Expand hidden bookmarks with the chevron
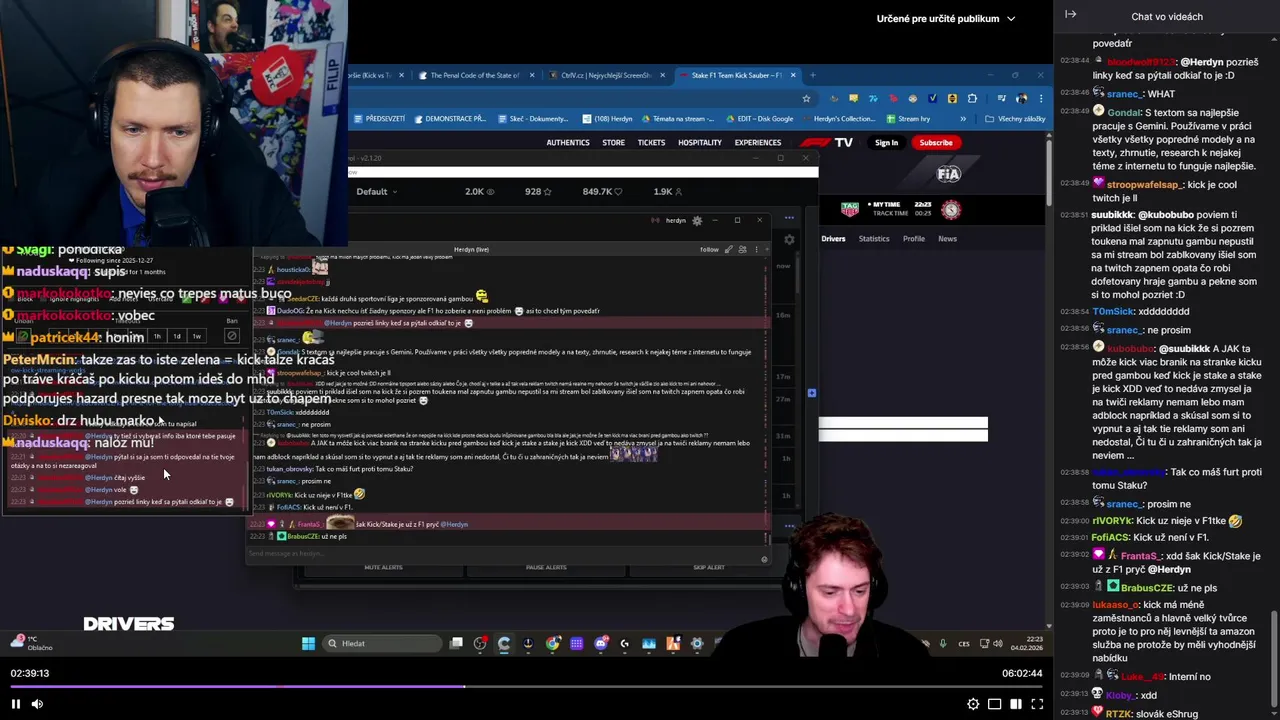The width and height of the screenshot is (1280, 720). click(x=963, y=119)
